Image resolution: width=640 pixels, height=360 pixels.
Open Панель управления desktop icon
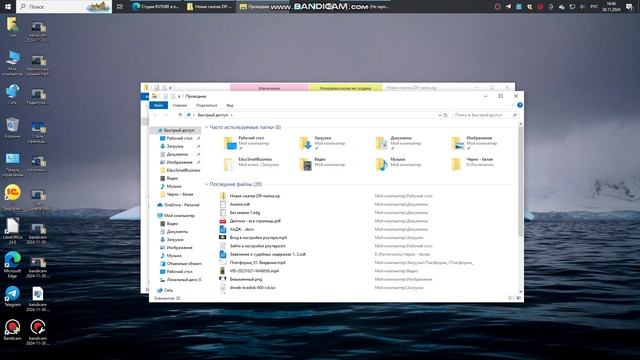click(12, 164)
